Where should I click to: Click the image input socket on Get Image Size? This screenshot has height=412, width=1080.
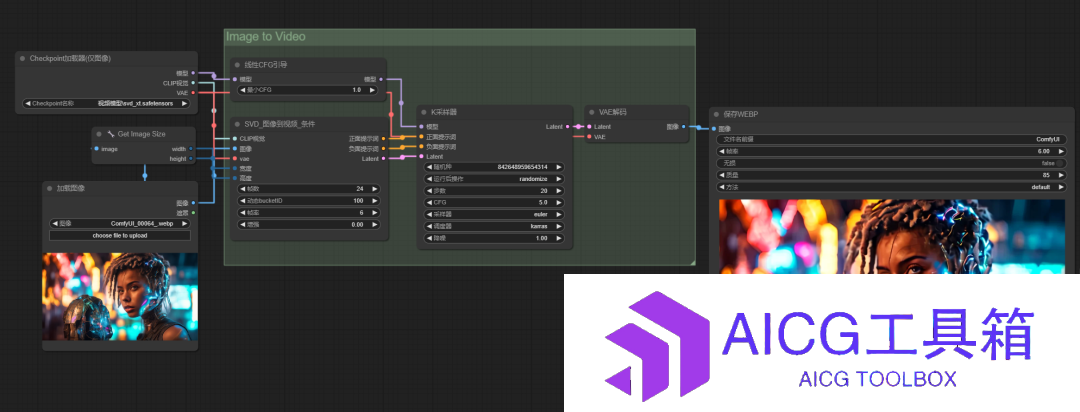click(x=96, y=148)
